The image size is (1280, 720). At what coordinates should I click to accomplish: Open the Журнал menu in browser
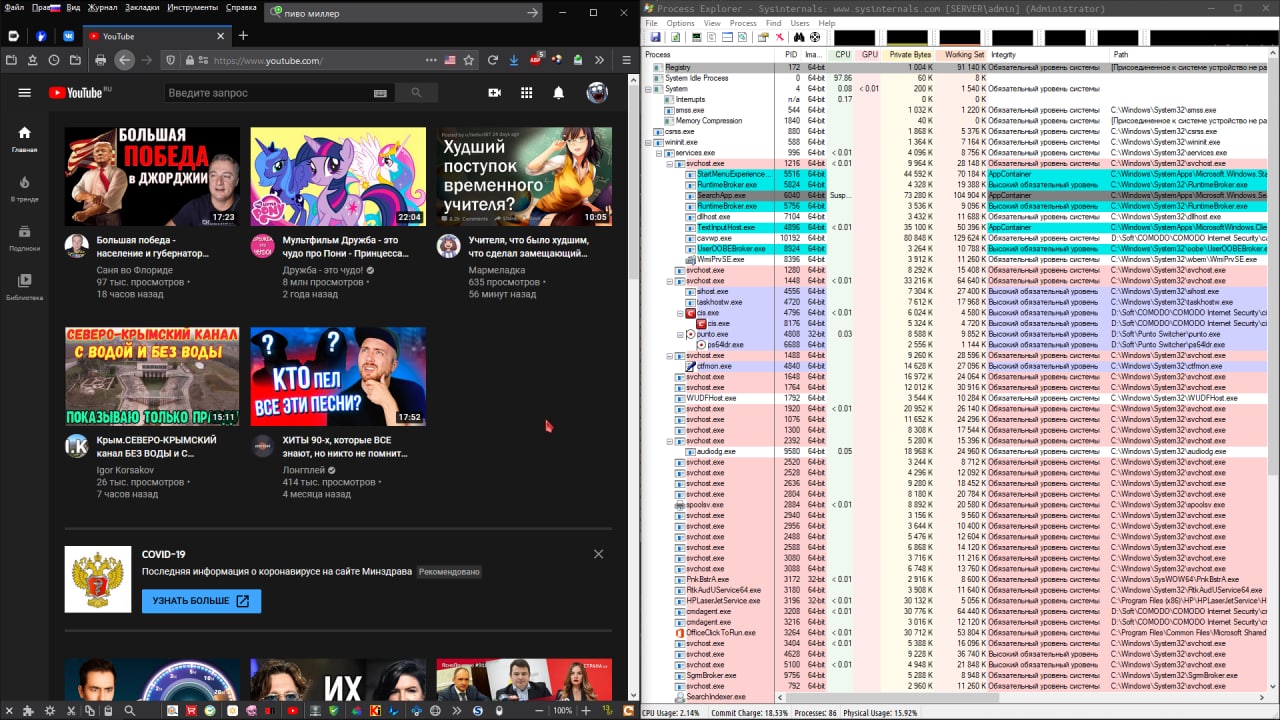click(102, 8)
